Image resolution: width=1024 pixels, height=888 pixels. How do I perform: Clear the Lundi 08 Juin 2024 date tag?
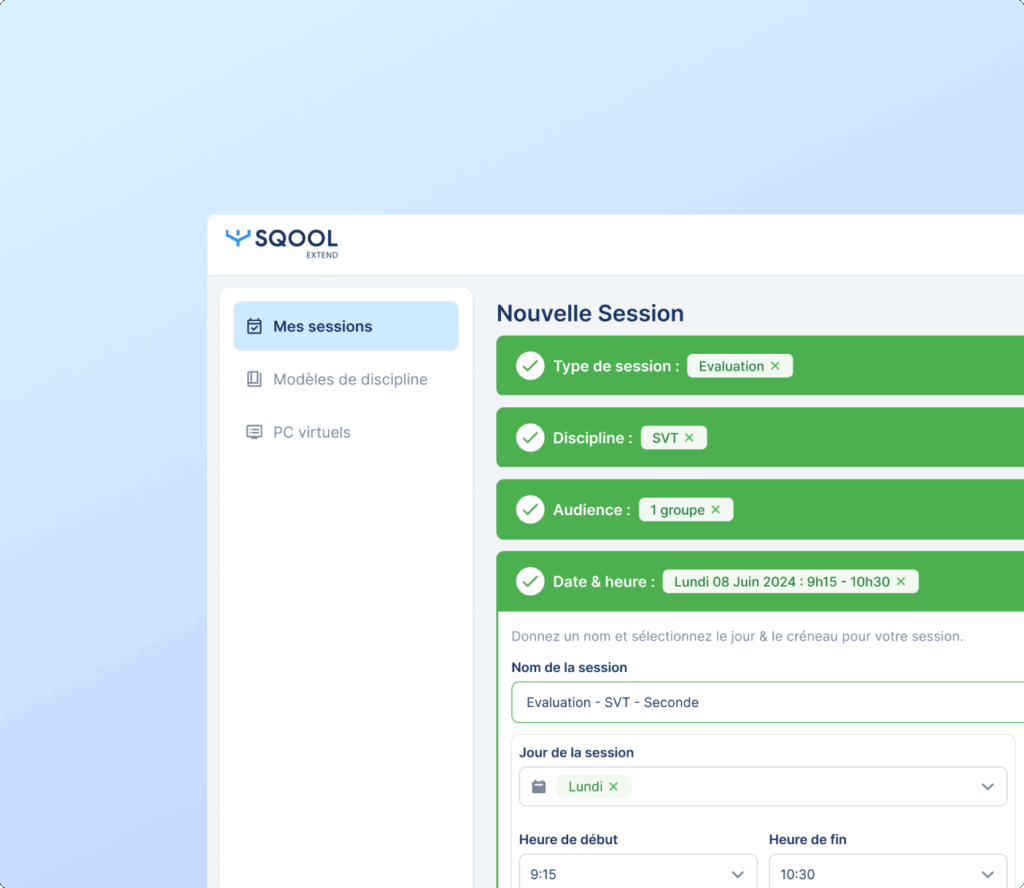click(900, 582)
